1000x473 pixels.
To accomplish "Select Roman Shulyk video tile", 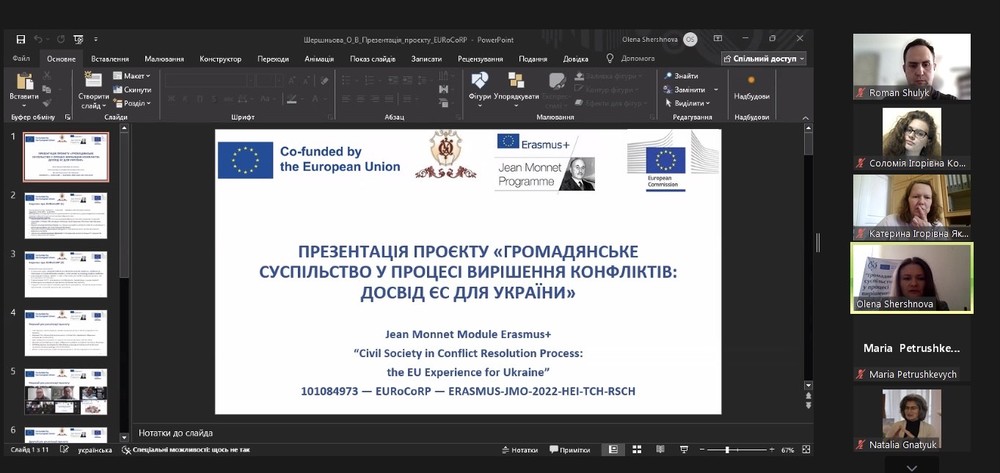I will click(912, 66).
